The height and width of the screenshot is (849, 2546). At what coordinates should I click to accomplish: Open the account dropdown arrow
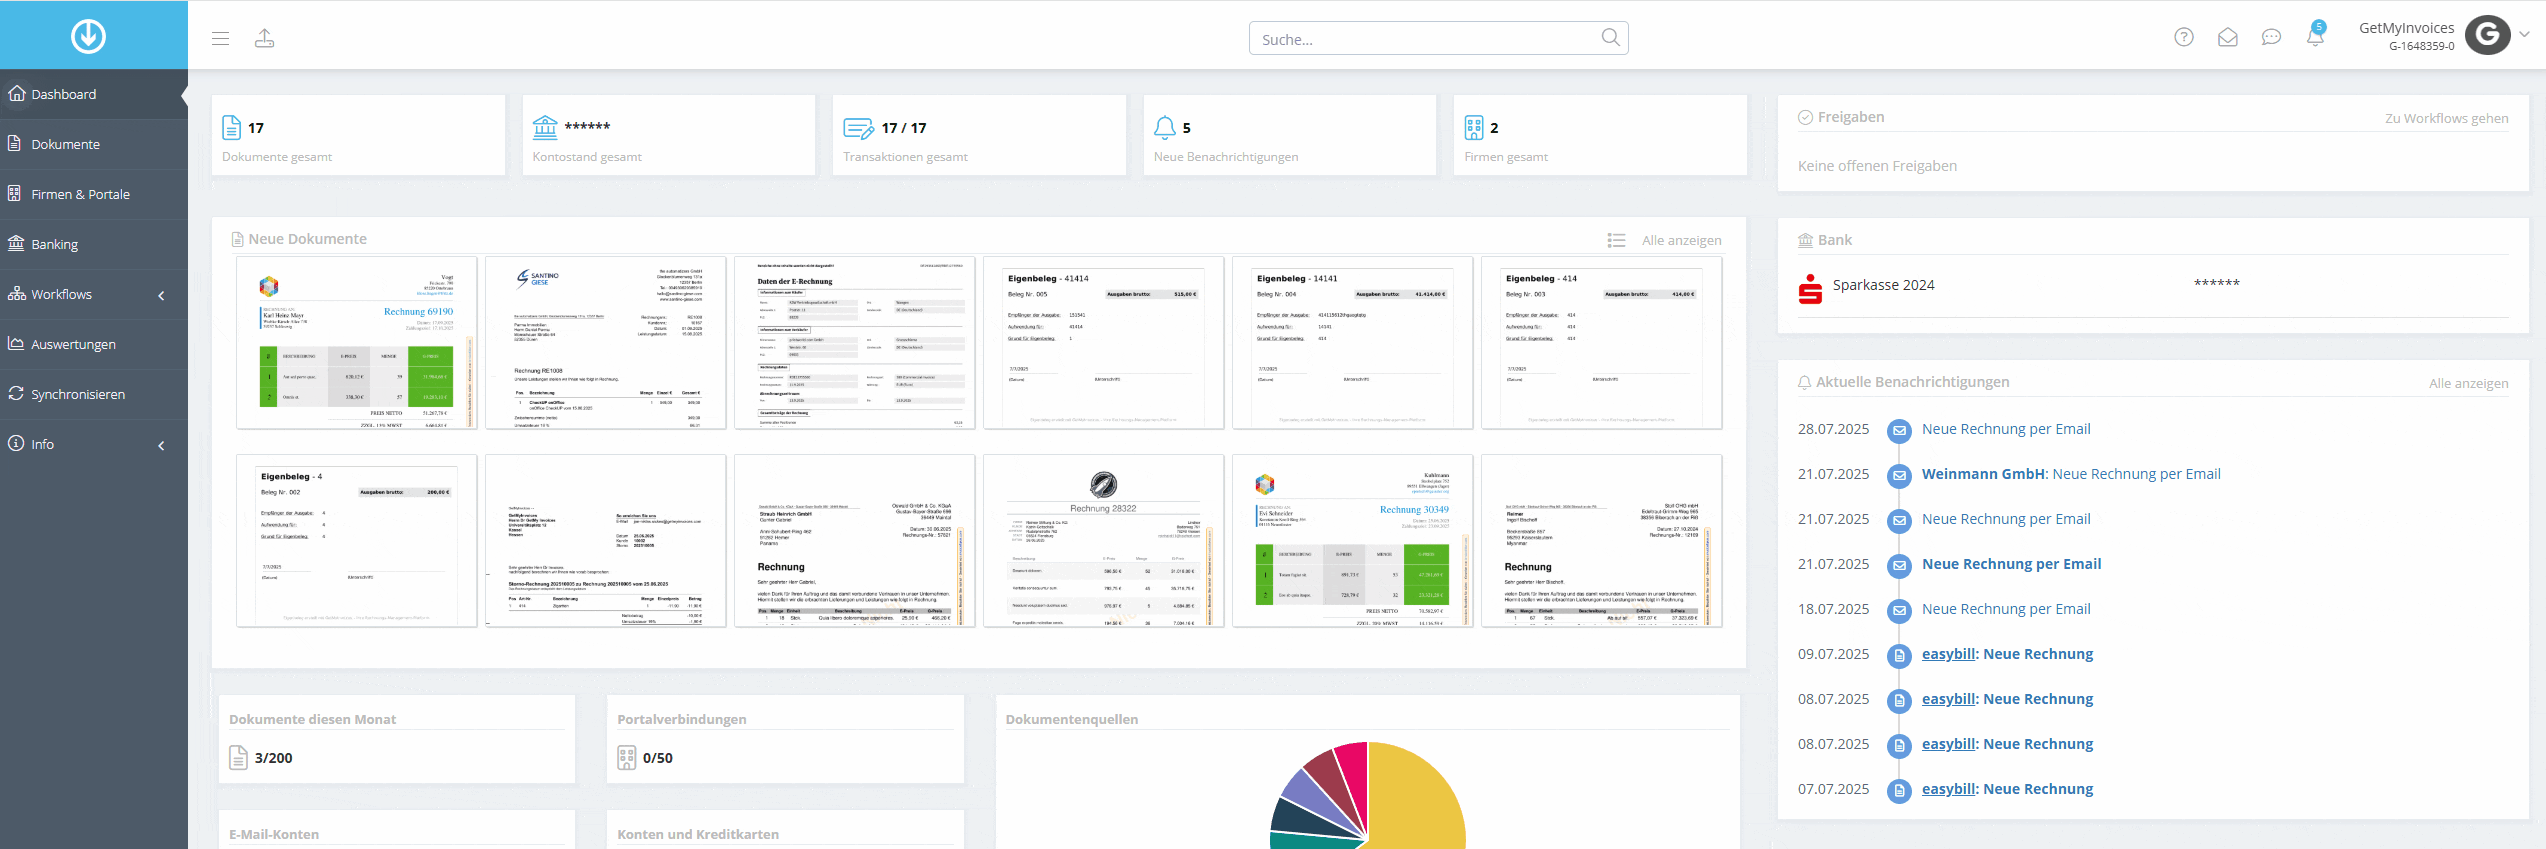[2525, 34]
